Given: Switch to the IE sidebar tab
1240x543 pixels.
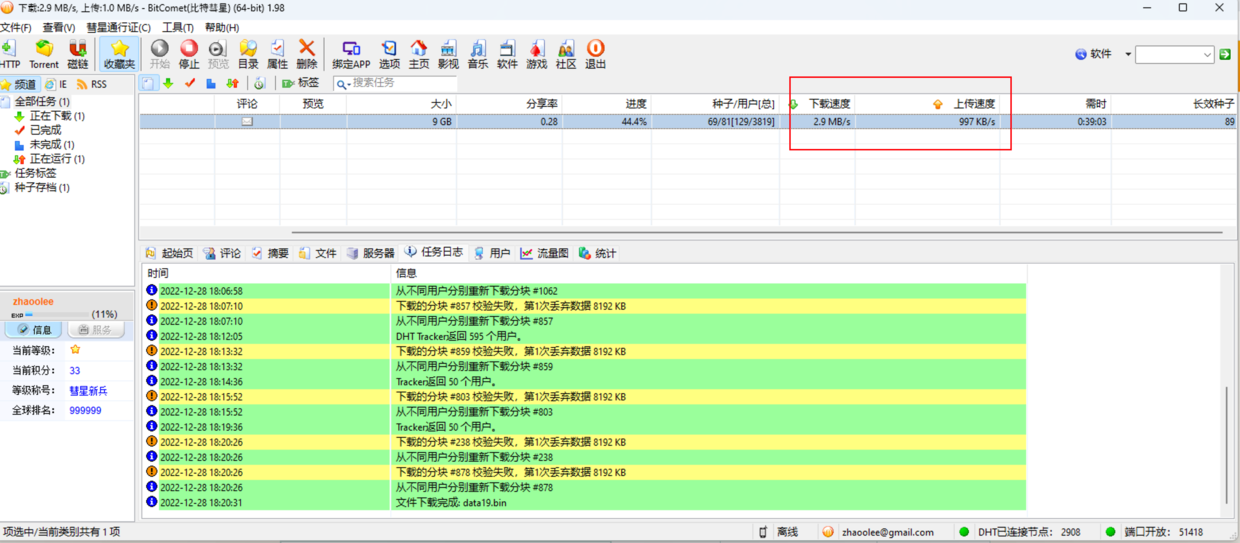Looking at the screenshot, I should pyautogui.click(x=56, y=84).
